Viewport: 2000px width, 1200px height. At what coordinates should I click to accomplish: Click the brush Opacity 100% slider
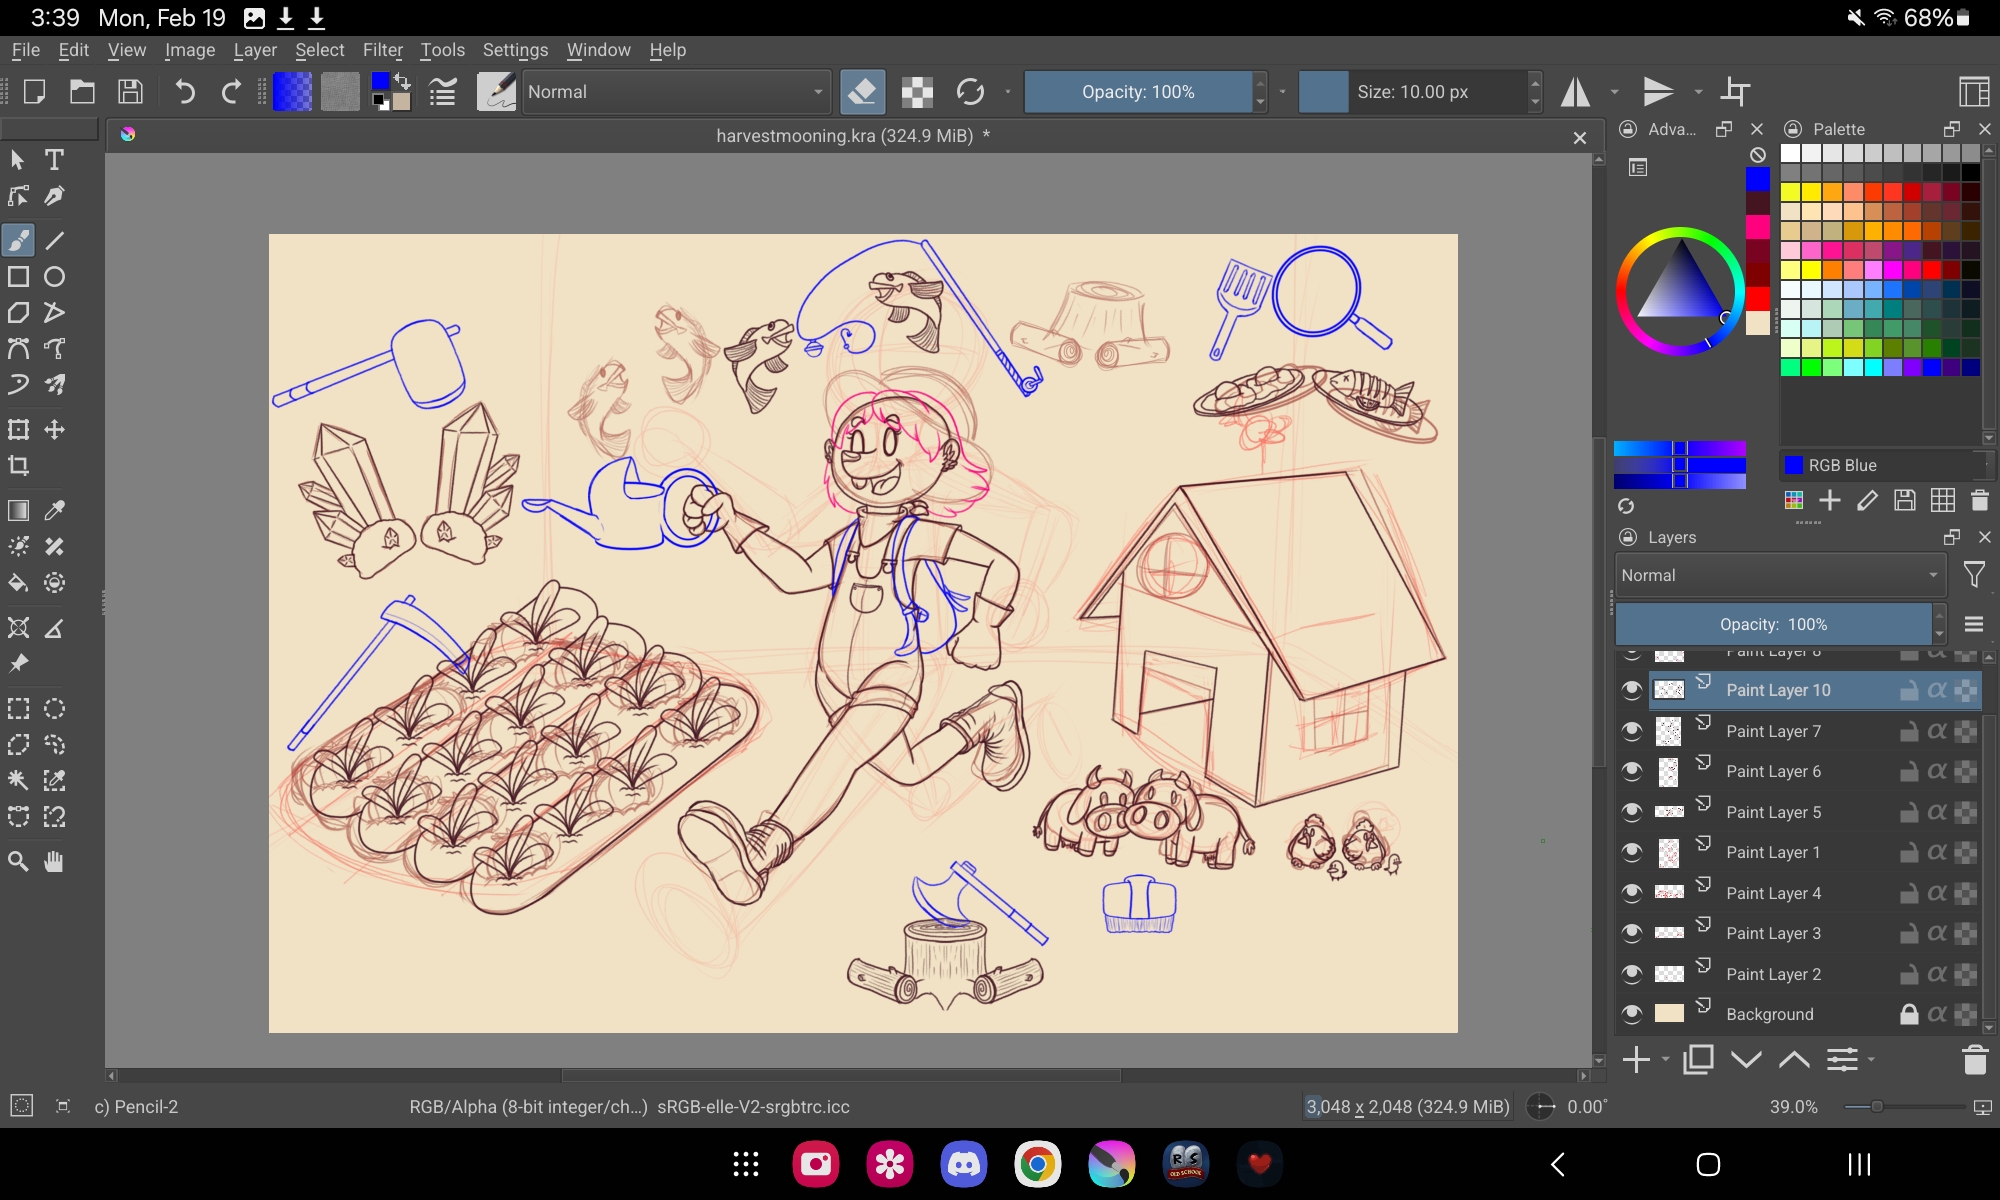click(1138, 92)
